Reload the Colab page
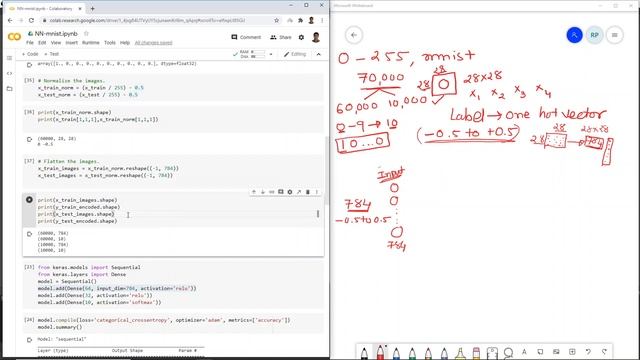The image size is (640, 360). pos(31,20)
